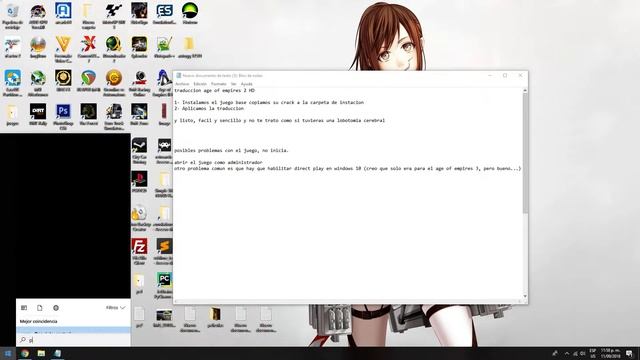Open the Ver menu in Notepad
This screenshot has width=640, height=360.
(233, 84)
